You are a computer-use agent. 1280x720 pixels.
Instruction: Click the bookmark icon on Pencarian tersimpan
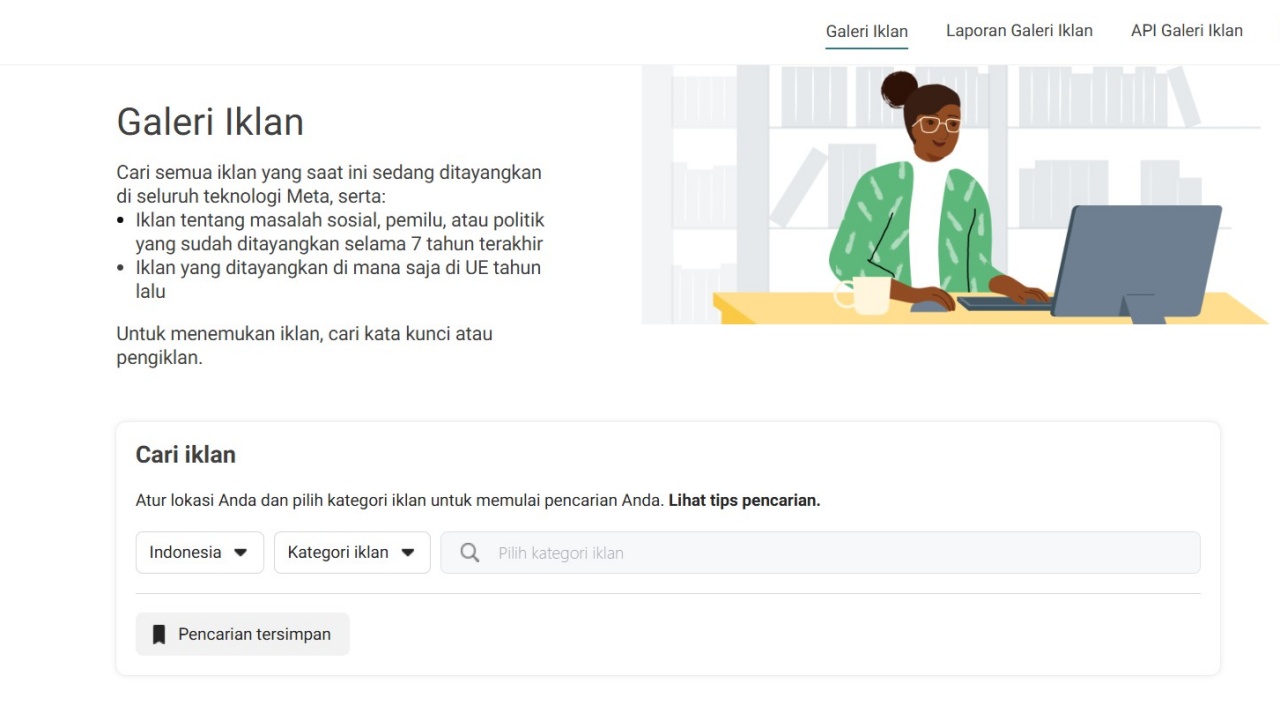160,633
